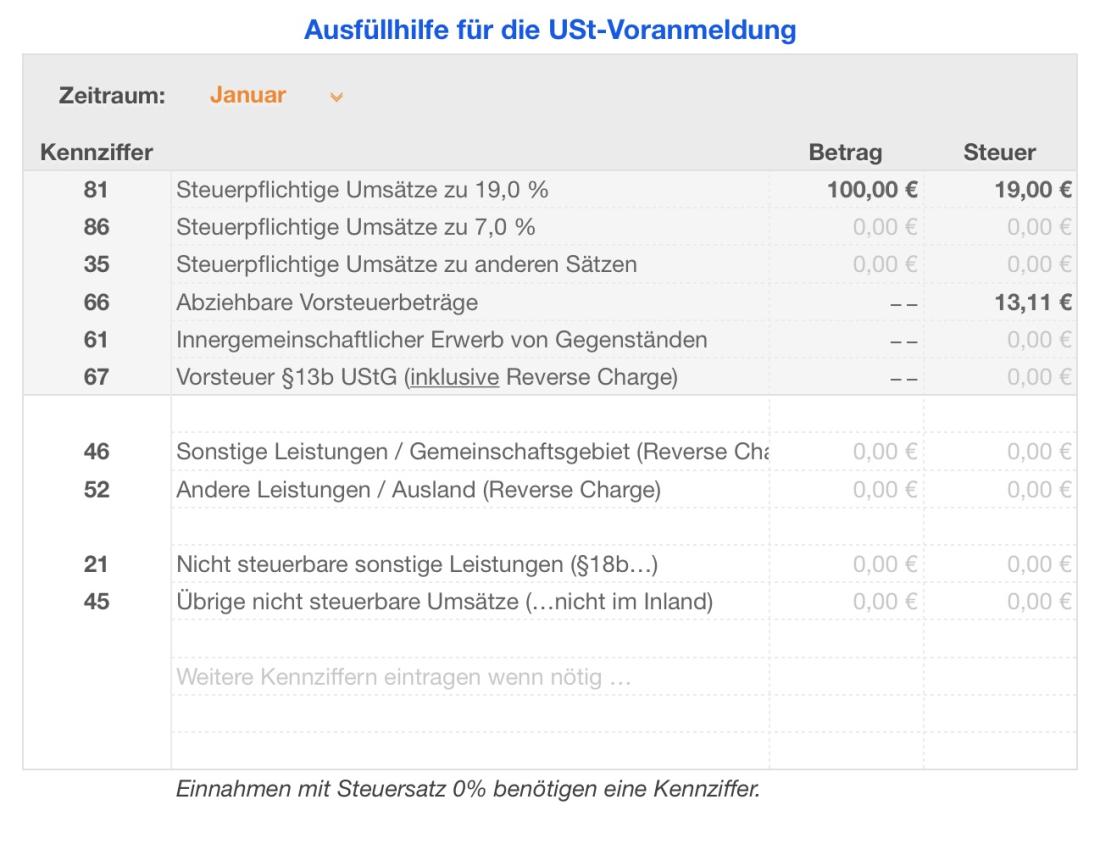
Task: Select the Innergemeinschaftlicher Erwerb row
Action: [x=400, y=338]
